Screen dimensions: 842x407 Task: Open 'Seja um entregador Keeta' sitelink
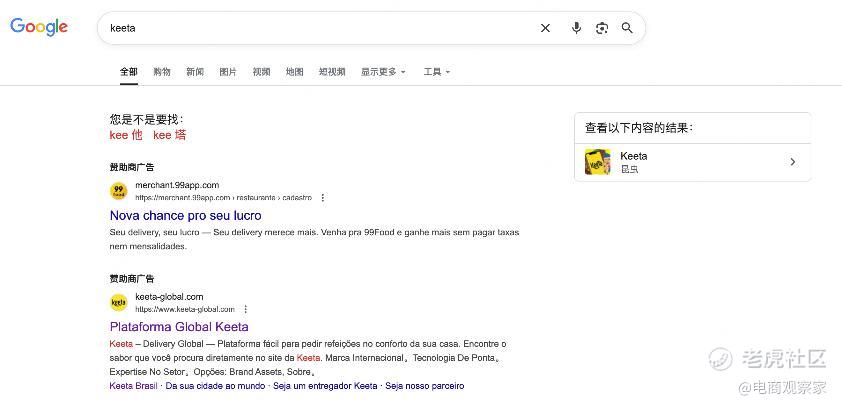(x=325, y=386)
